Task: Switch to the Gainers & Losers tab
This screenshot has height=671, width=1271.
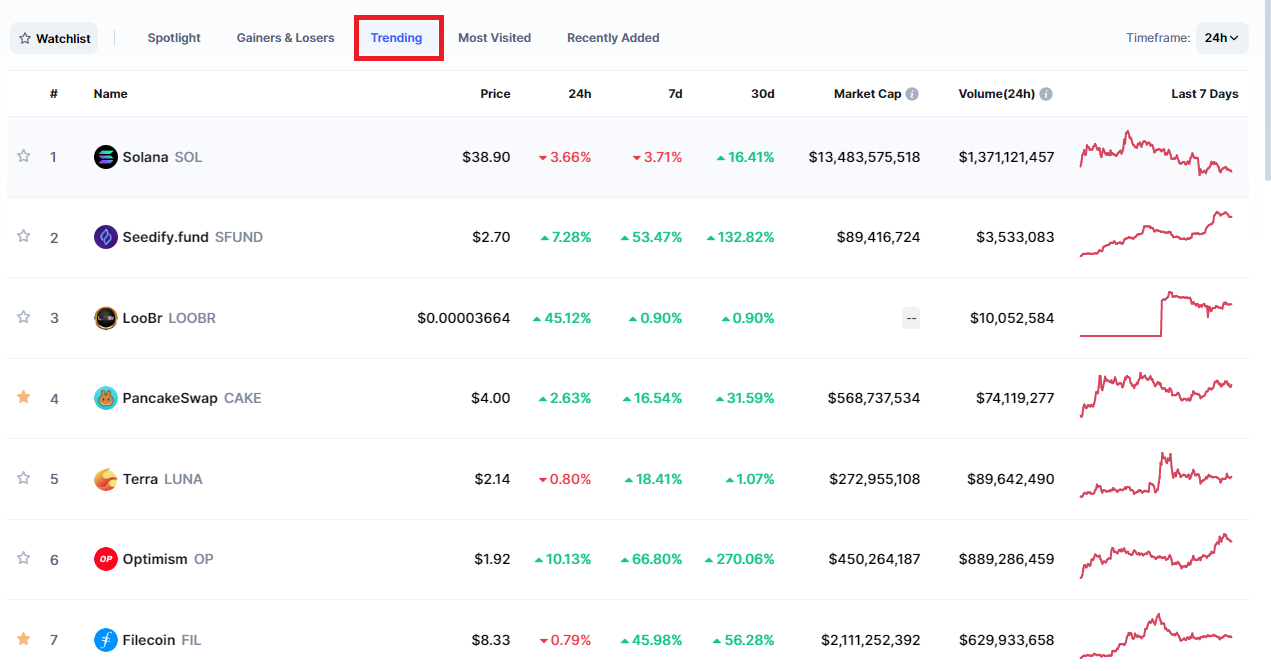Action: pyautogui.click(x=286, y=38)
